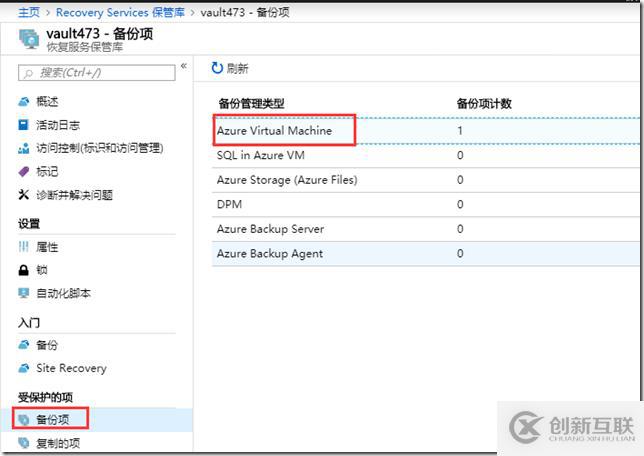Click the 备份 cloud icon under 入门
The image size is (644, 456).
(x=24, y=345)
